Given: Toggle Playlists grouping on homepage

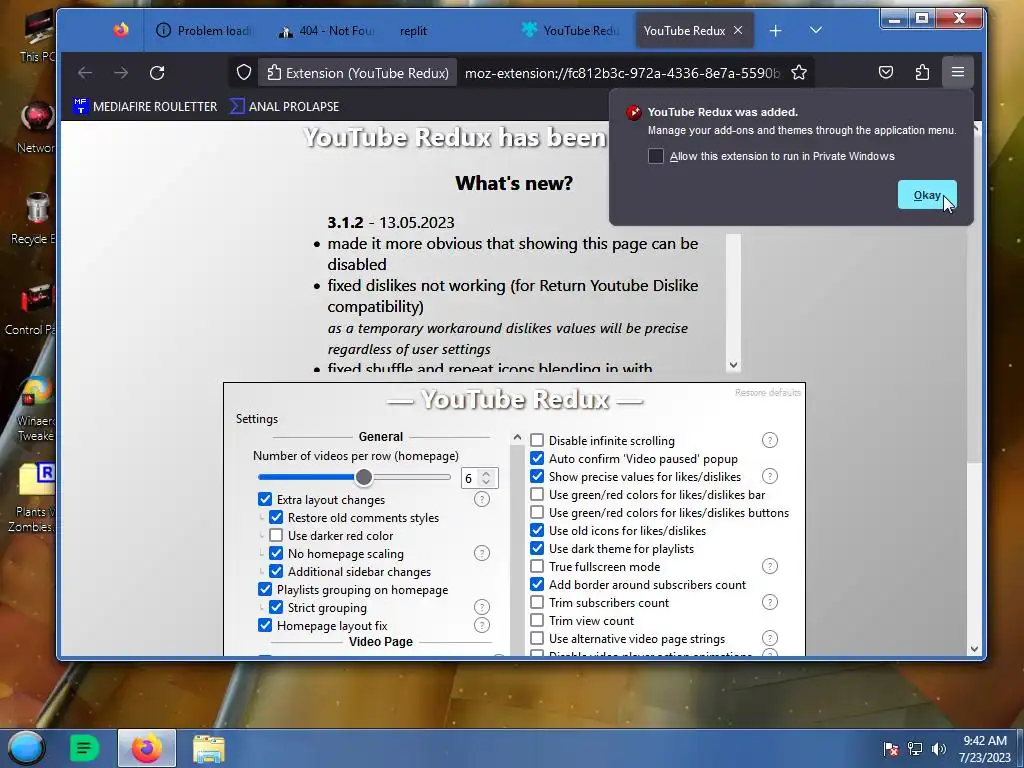Looking at the screenshot, I should tap(265, 590).
